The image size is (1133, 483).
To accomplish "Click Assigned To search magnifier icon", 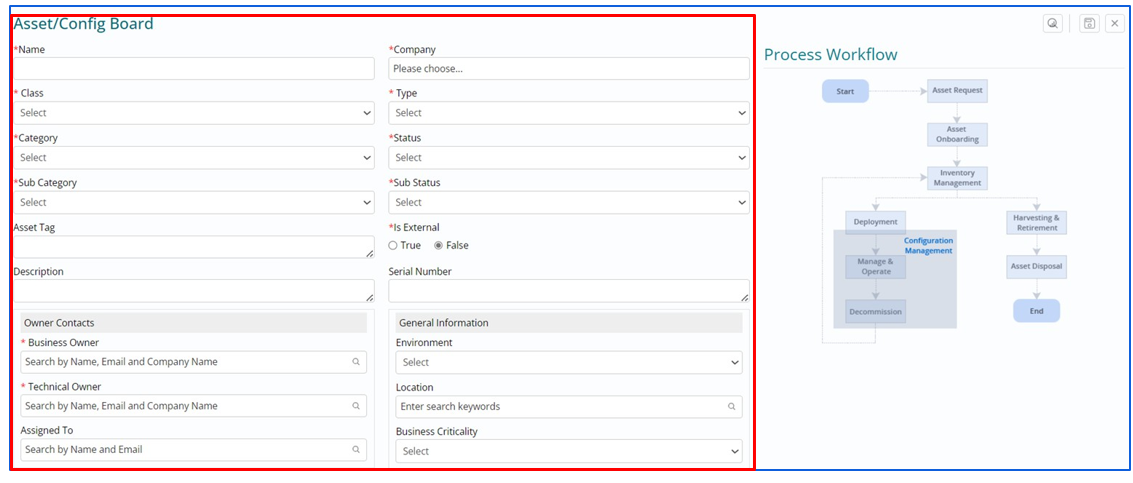I will pos(356,450).
